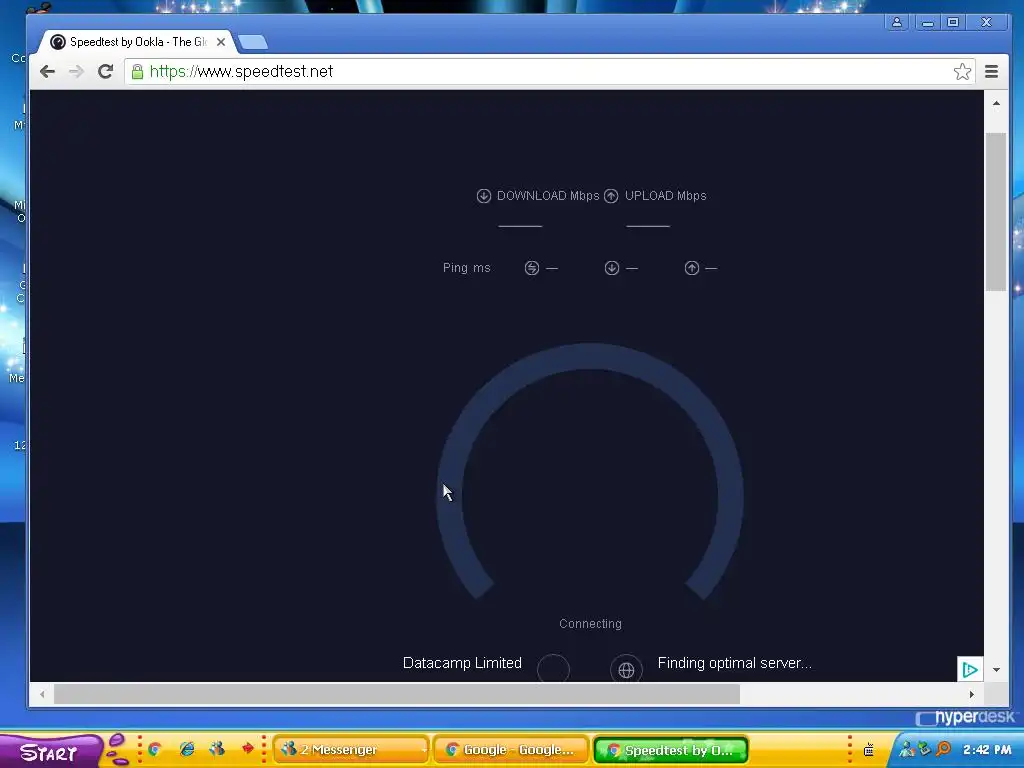Click the Speedtest by Ookla taskbar button
This screenshot has height=768, width=1024.
pos(671,750)
